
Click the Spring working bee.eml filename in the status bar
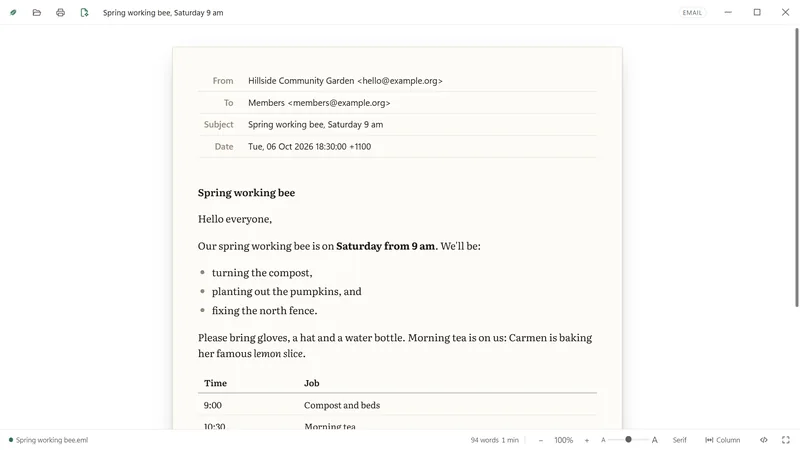coord(52,440)
